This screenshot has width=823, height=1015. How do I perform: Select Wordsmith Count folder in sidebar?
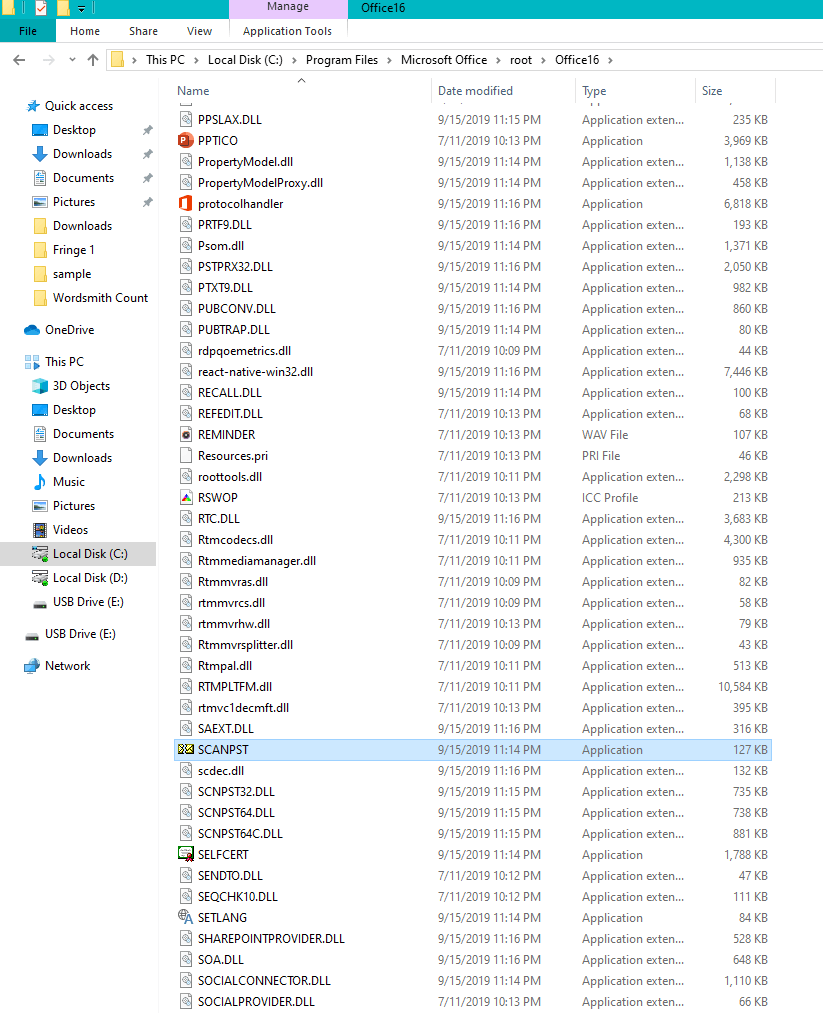(x=100, y=298)
